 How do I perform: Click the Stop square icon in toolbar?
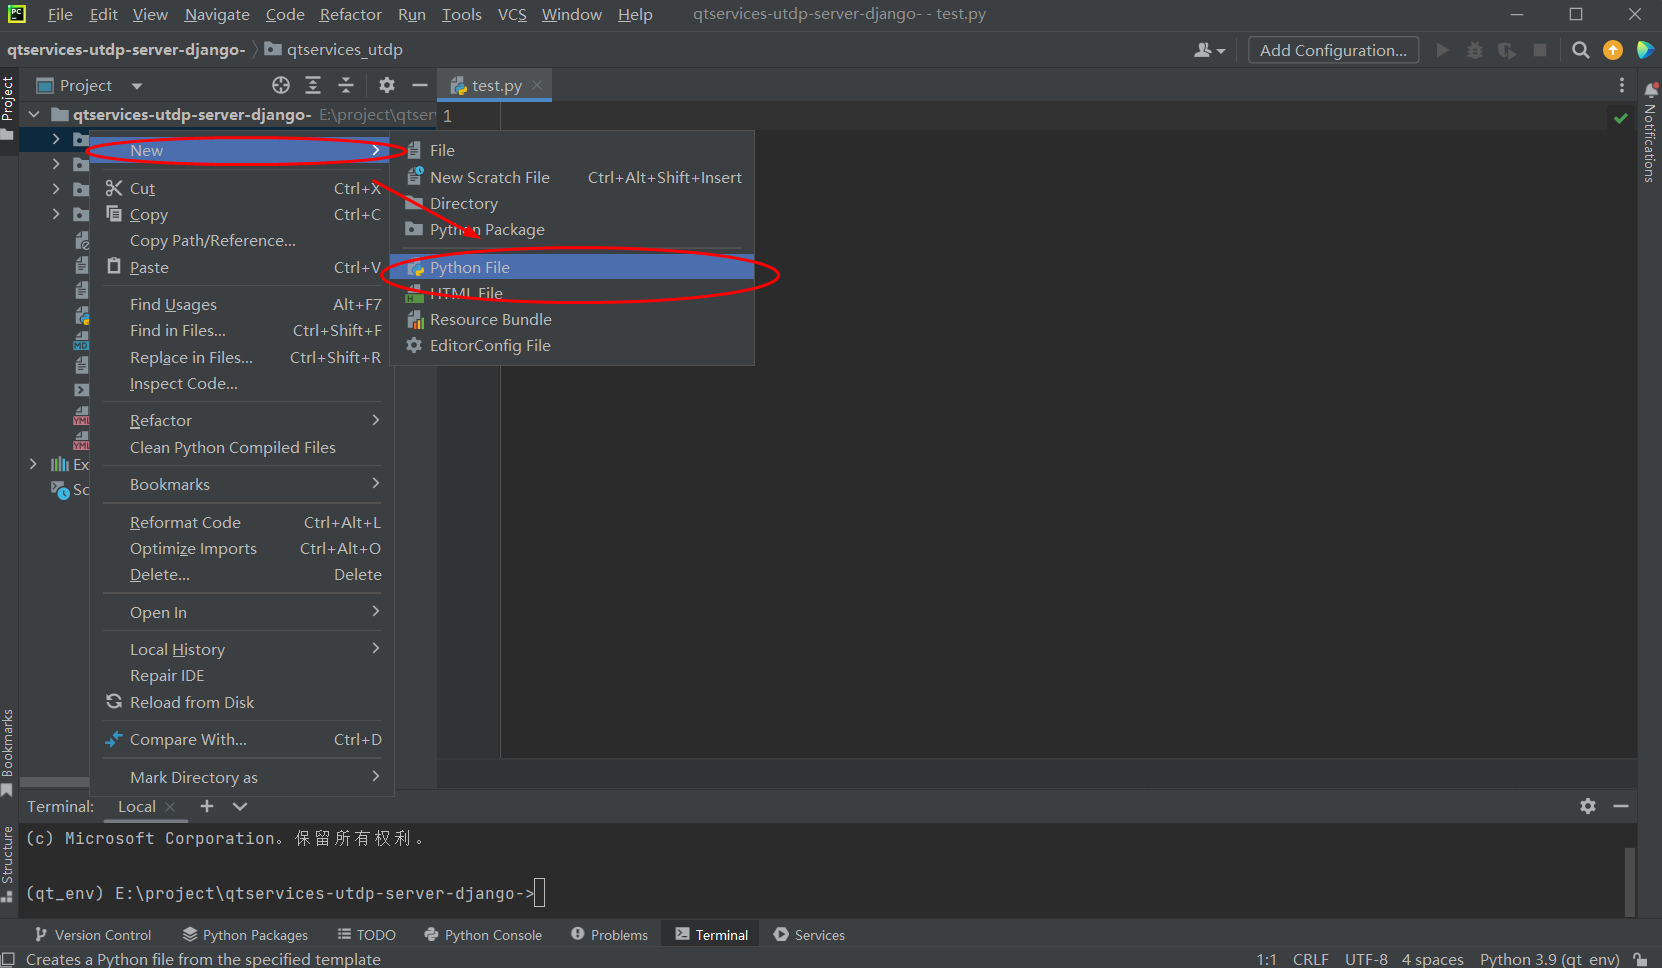(1540, 50)
